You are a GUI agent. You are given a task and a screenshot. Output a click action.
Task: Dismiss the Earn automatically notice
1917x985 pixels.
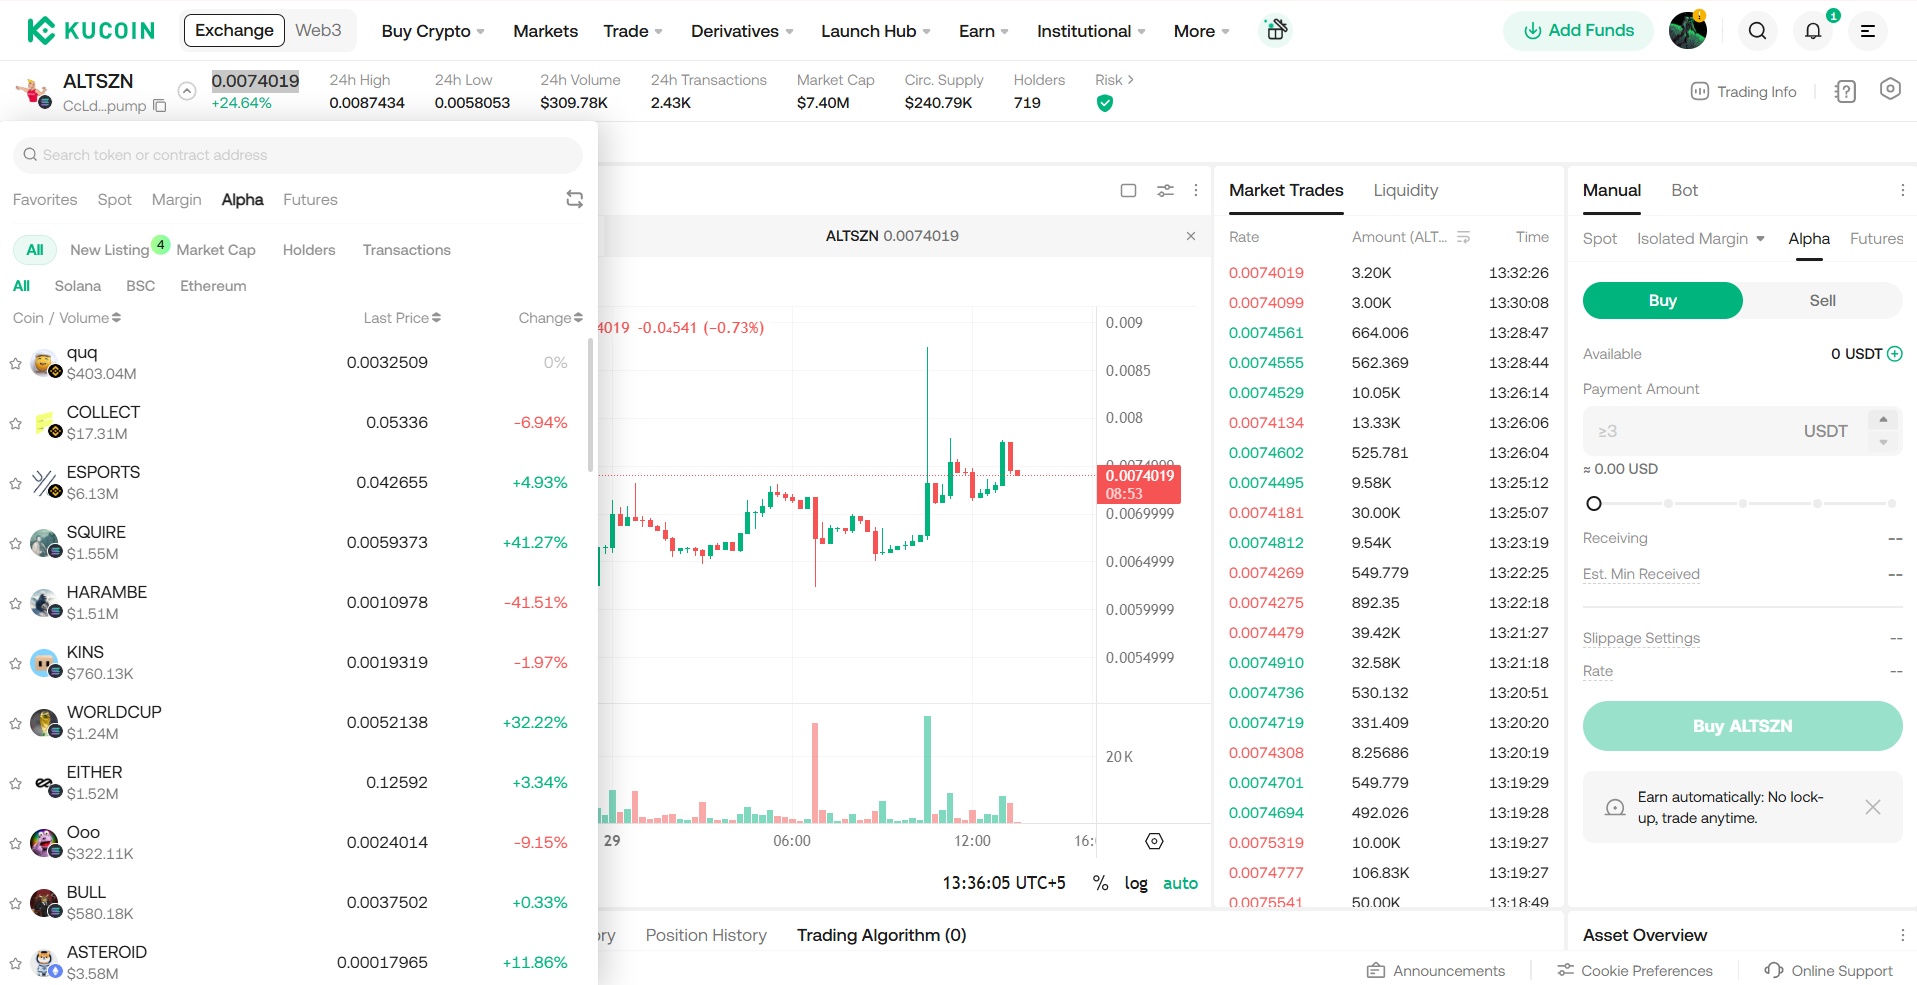(1872, 807)
